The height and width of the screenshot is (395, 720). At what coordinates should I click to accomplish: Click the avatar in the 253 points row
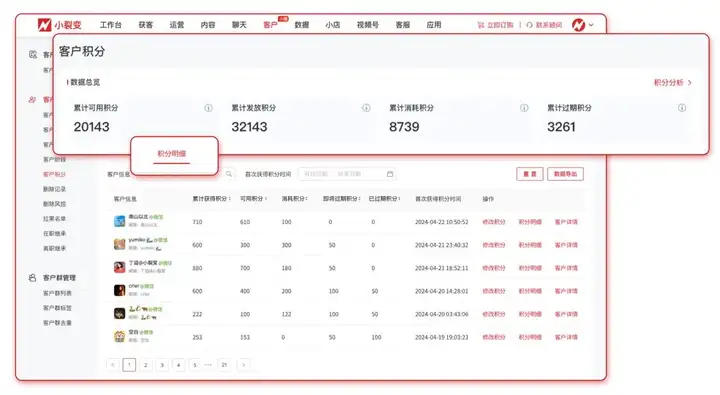point(119,337)
